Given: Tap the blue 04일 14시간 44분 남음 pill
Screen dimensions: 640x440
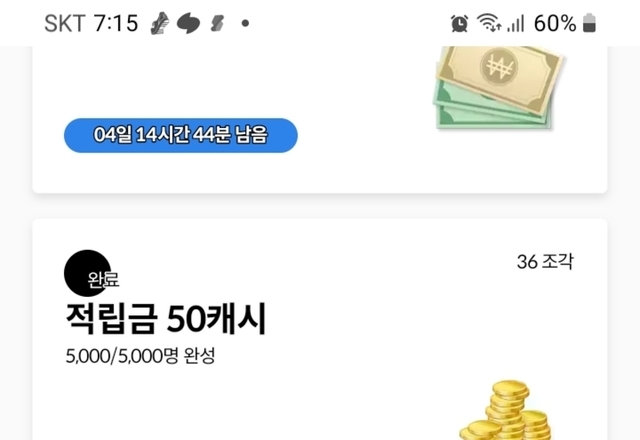Looking at the screenshot, I should pos(181,136).
